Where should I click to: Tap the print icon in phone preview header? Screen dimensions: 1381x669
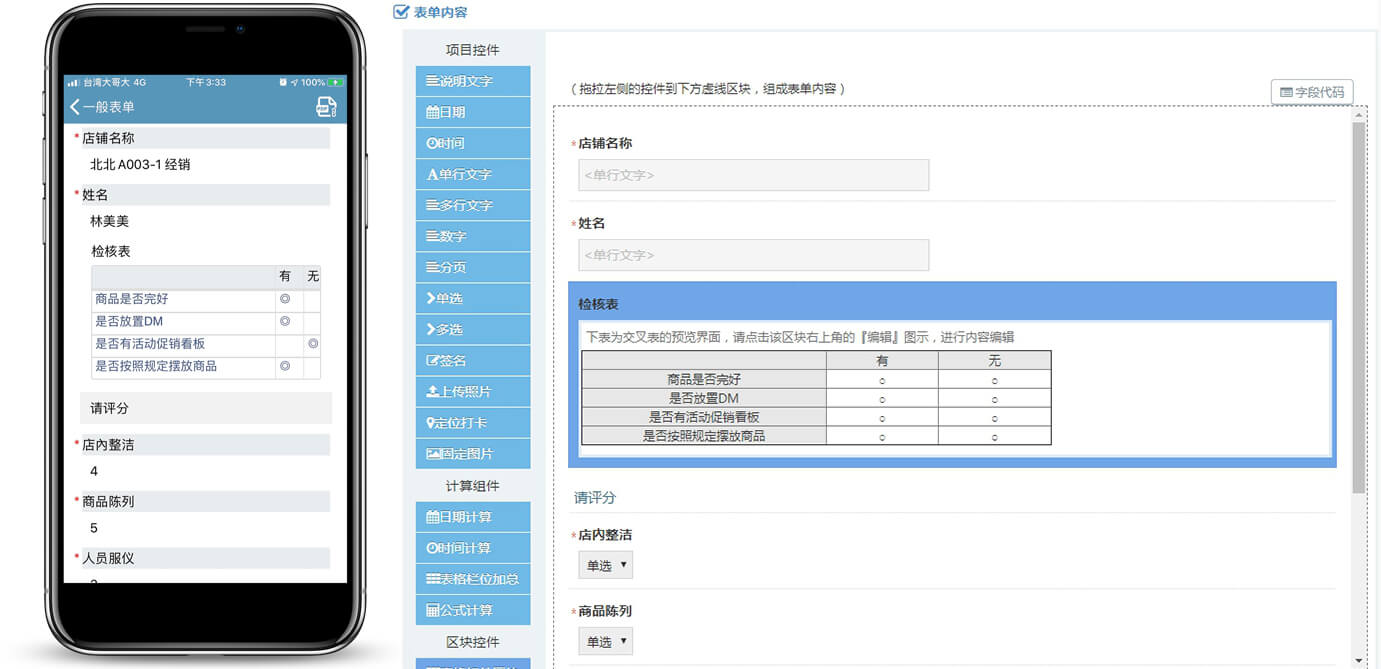(327, 106)
